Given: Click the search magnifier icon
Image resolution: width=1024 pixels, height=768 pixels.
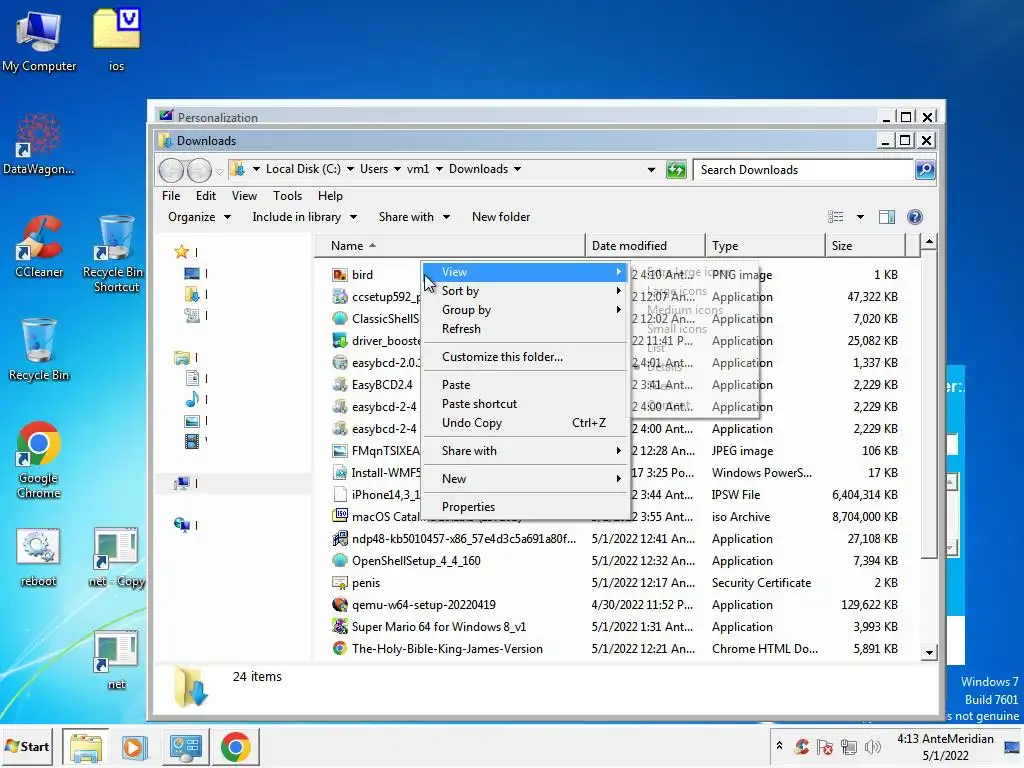Looking at the screenshot, I should click(925, 170).
